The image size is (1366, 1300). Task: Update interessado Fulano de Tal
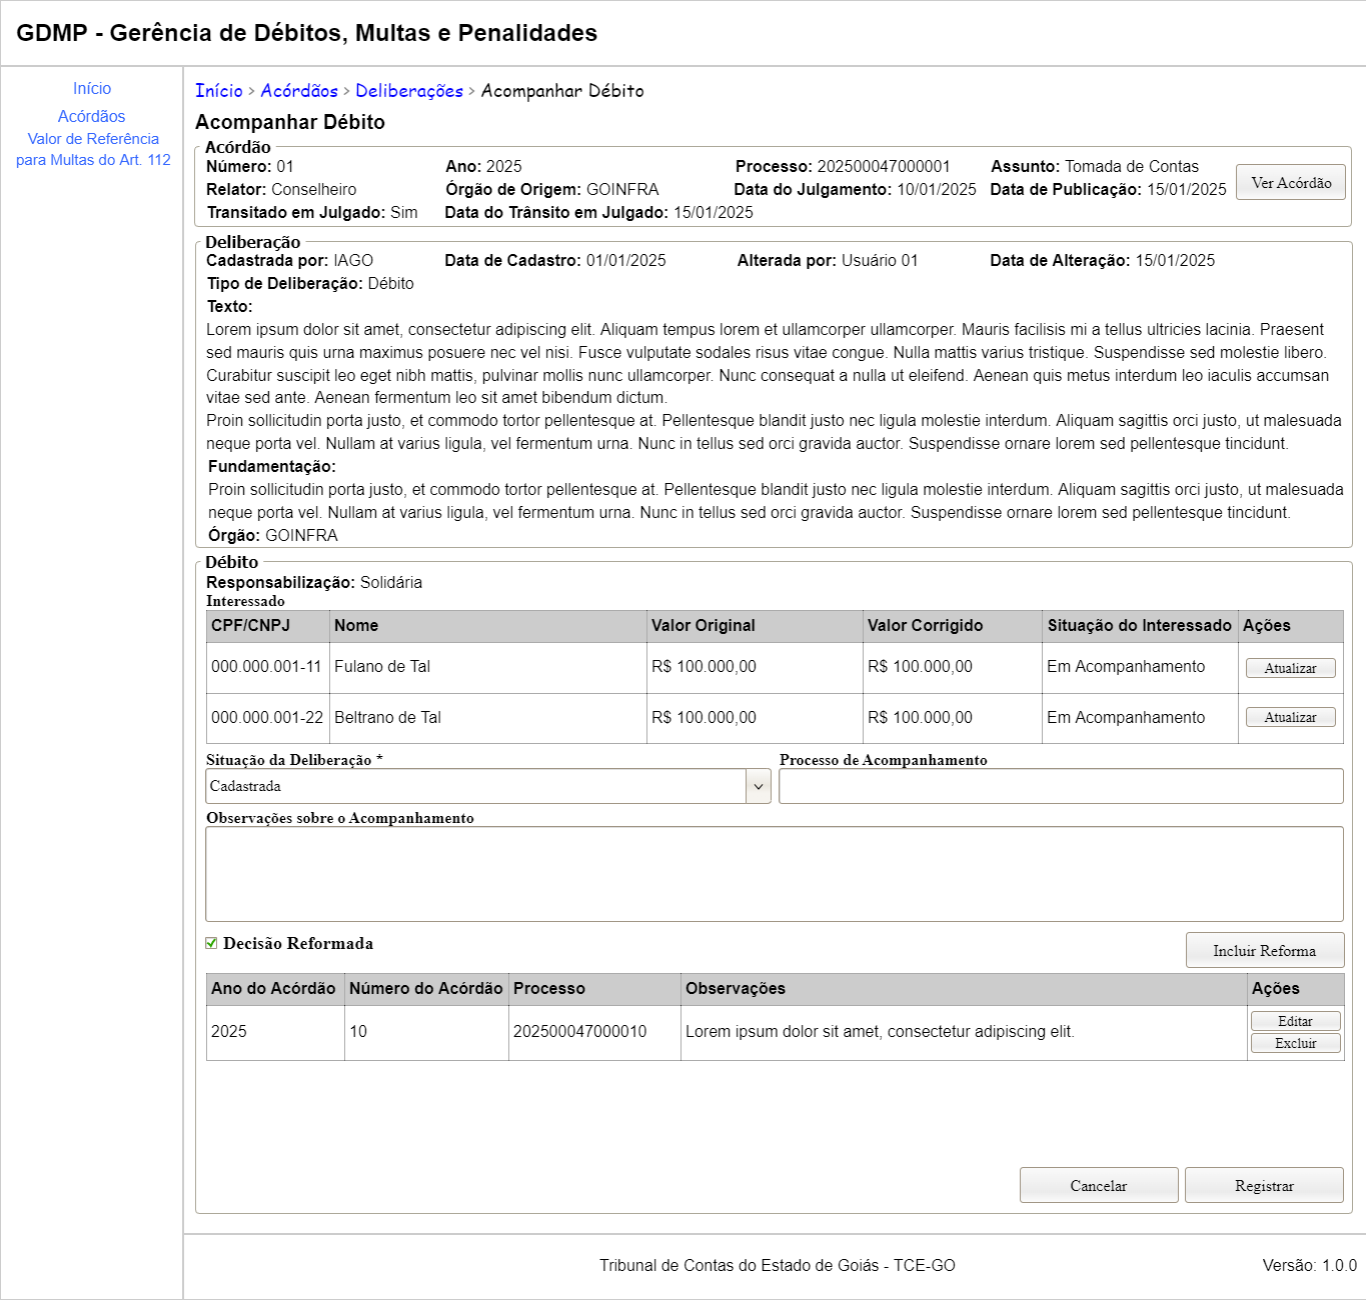point(1290,668)
